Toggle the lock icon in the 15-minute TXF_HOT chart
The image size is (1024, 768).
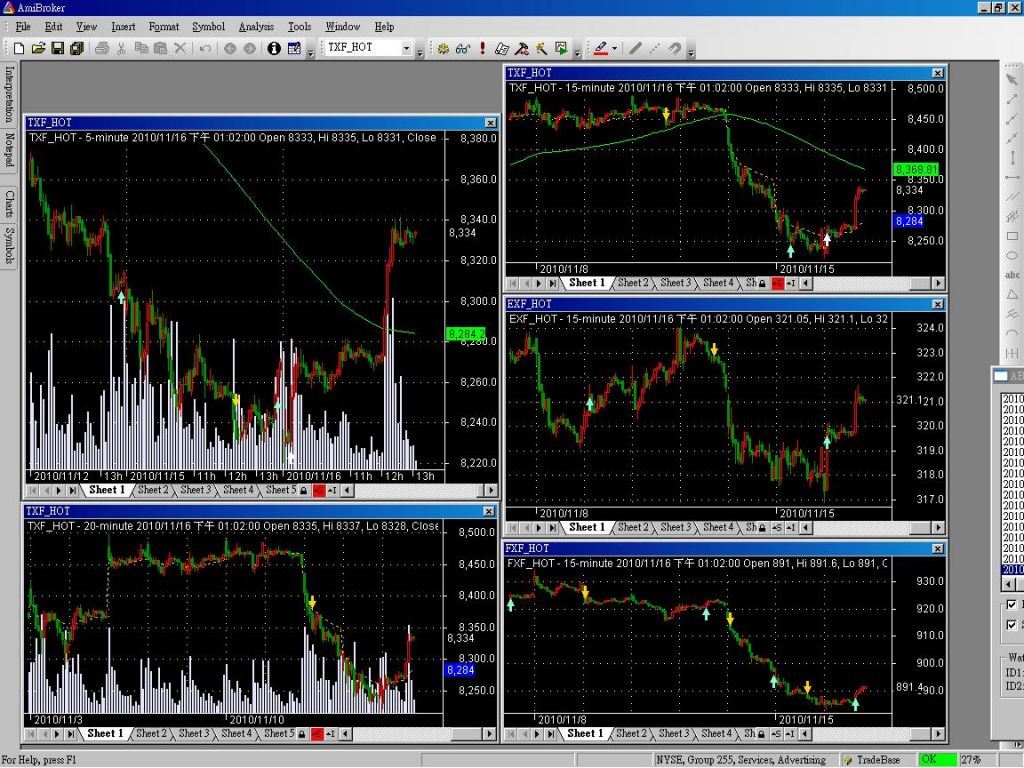coord(762,283)
